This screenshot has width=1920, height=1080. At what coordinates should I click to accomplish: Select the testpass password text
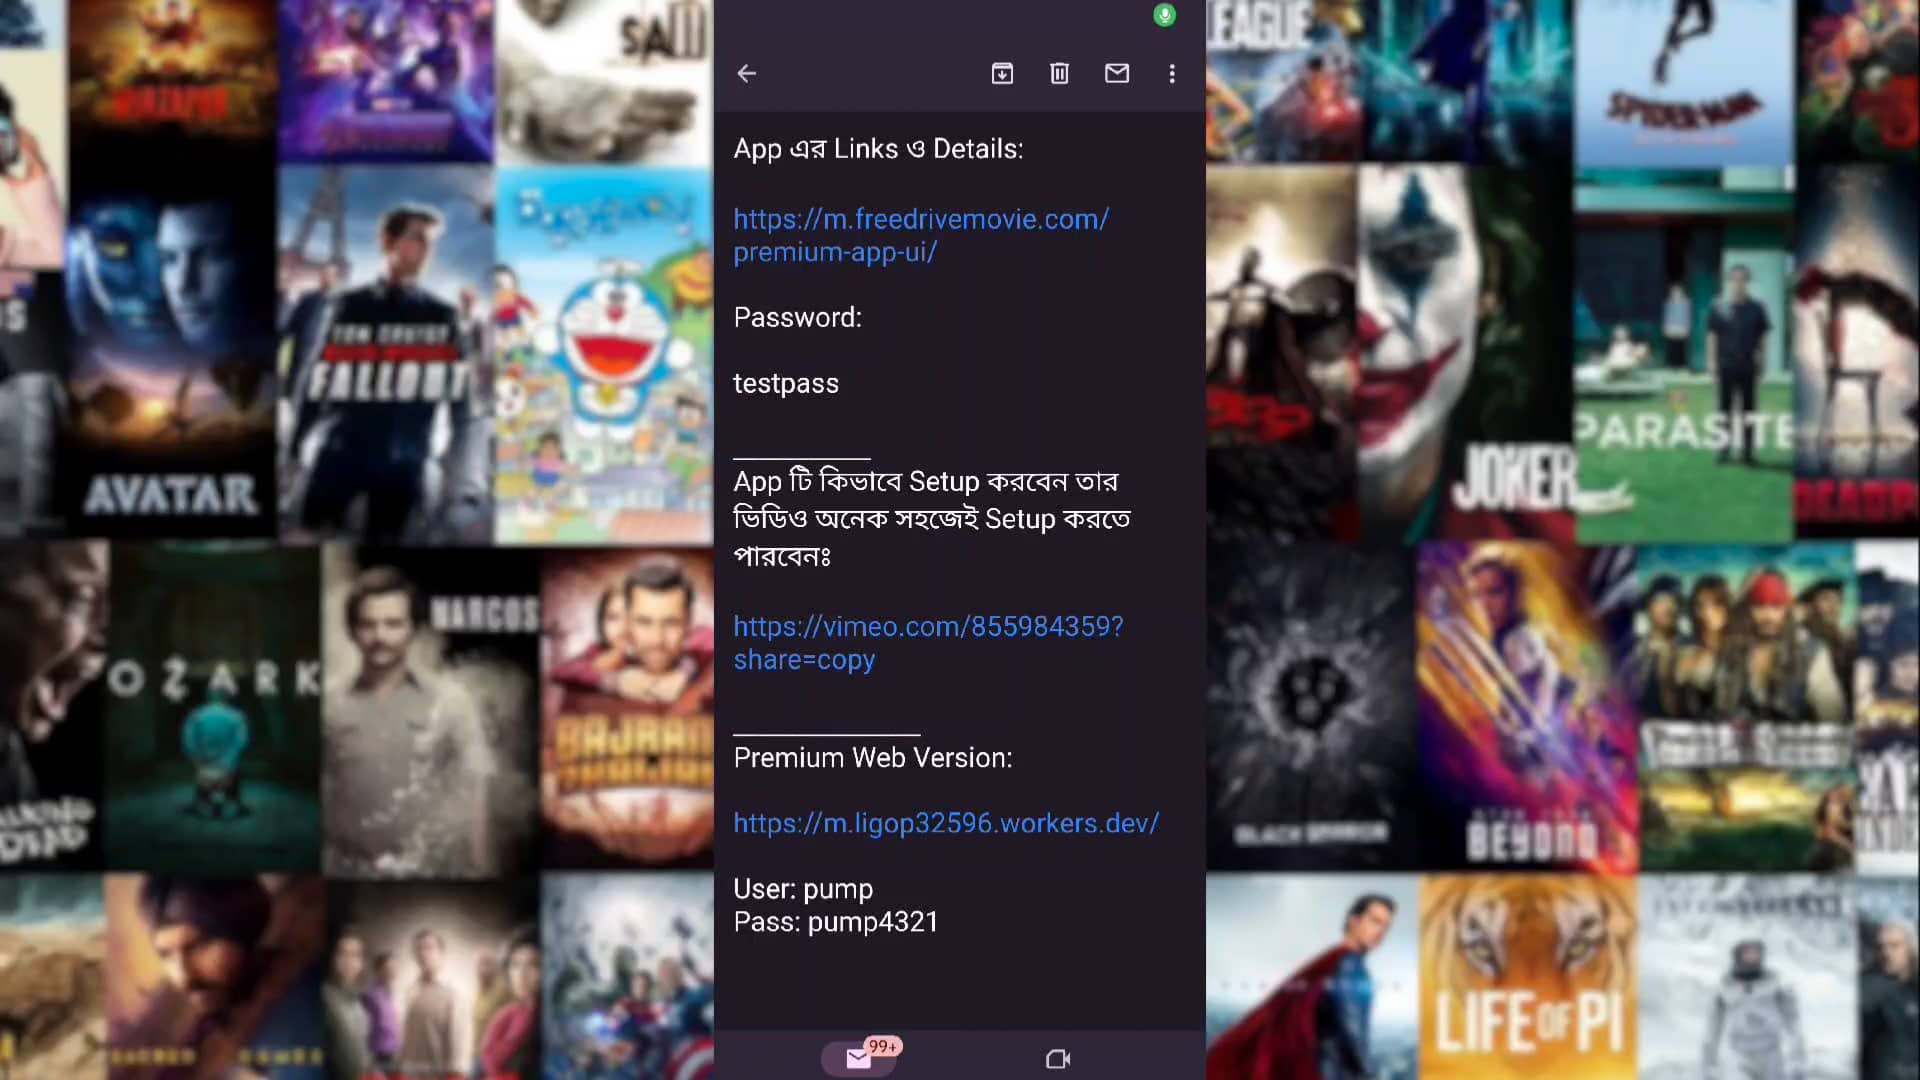(786, 382)
